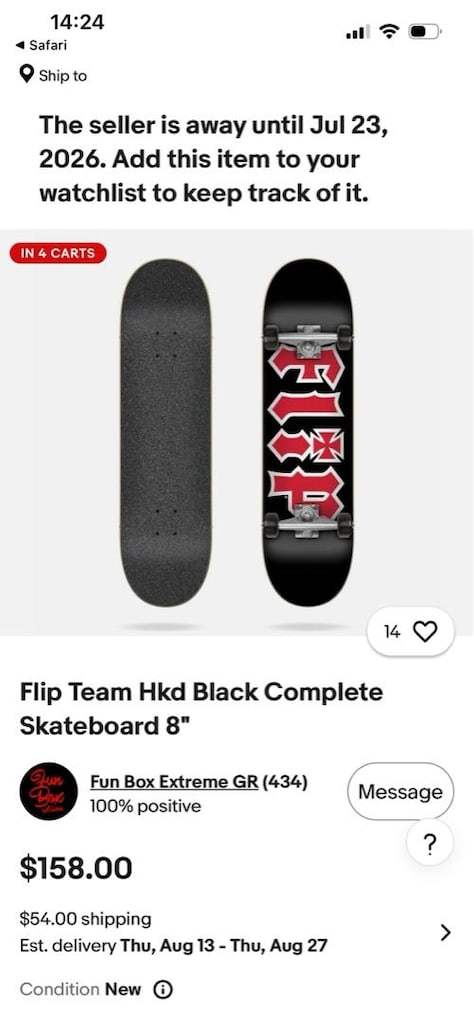
Task: Tap the Wi-Fi status icon
Action: [x=390, y=31]
